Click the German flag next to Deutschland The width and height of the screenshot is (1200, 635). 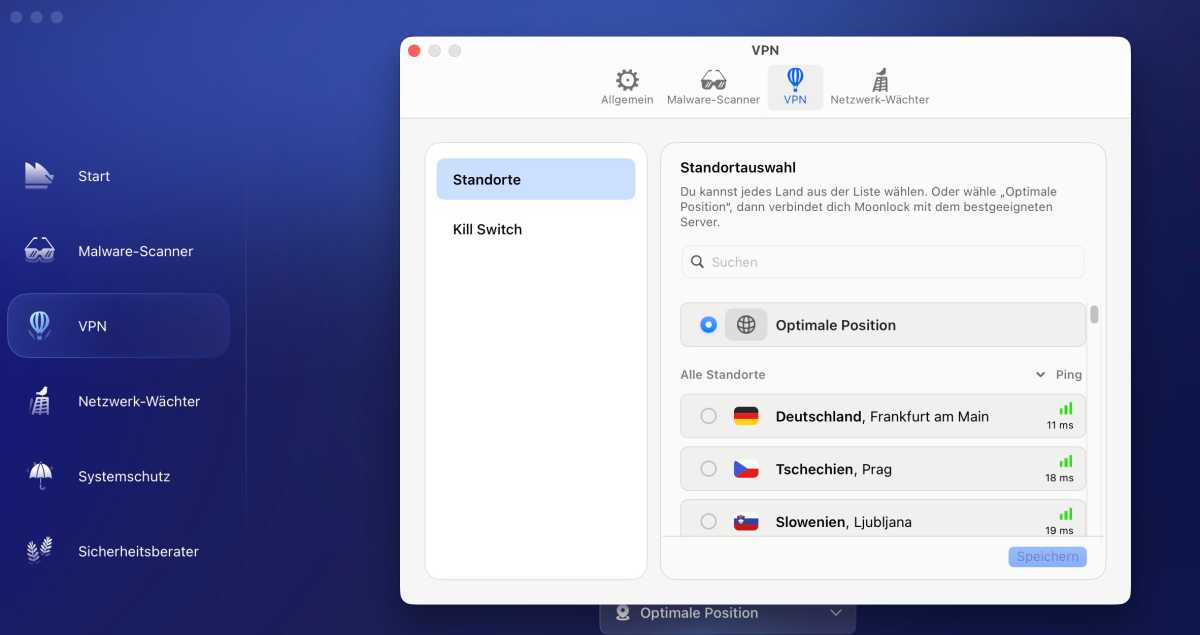tap(744, 416)
